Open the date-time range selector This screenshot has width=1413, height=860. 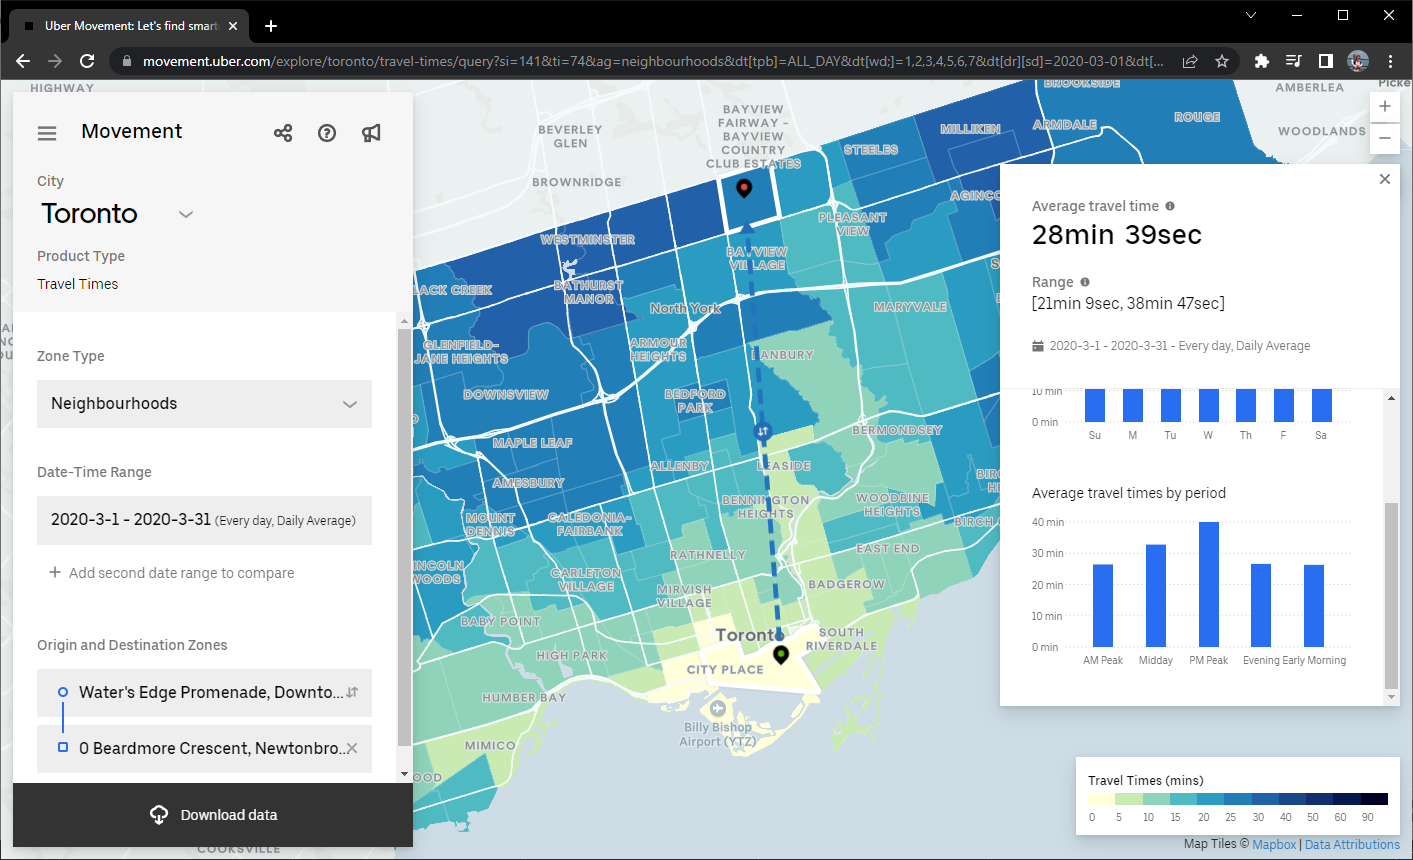pos(204,520)
